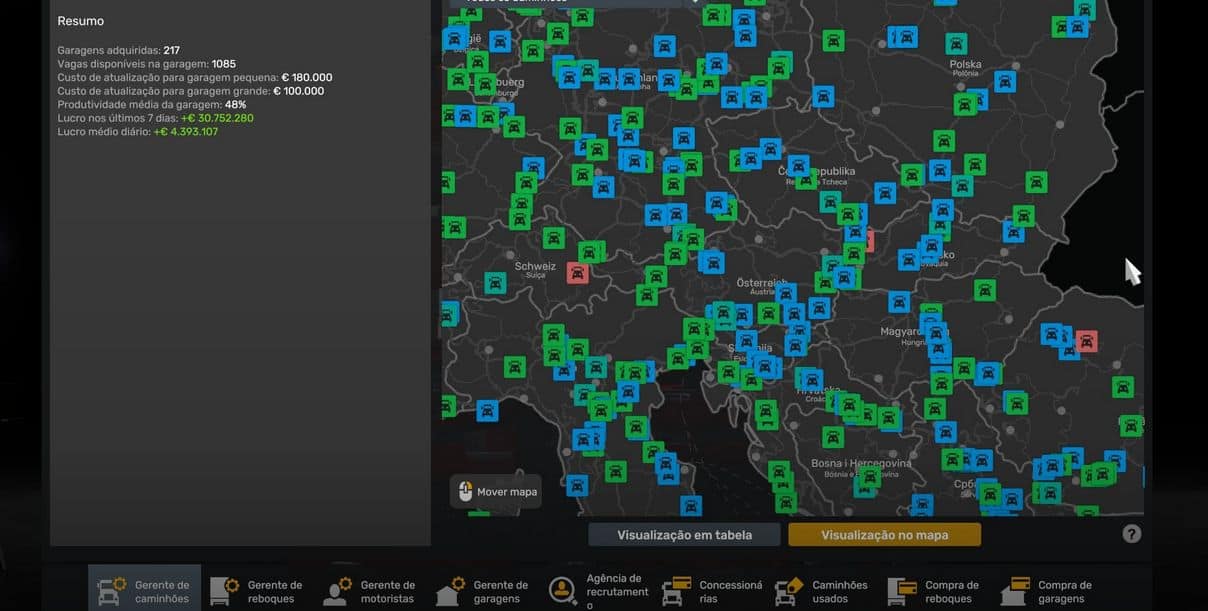The image size is (1208, 611).
Task: Visit Concessionárias truck dealer
Action: pyautogui.click(x=709, y=591)
